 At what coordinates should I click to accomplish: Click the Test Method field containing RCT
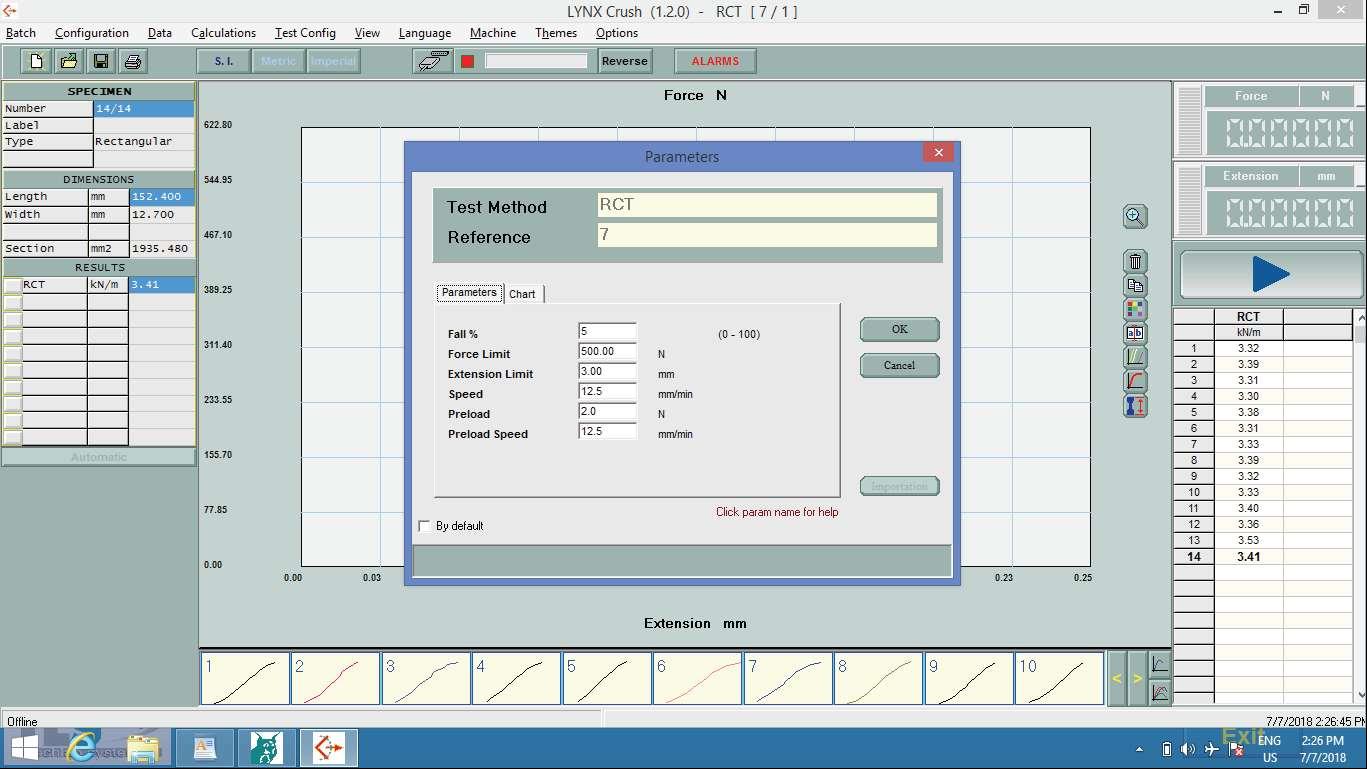(767, 205)
